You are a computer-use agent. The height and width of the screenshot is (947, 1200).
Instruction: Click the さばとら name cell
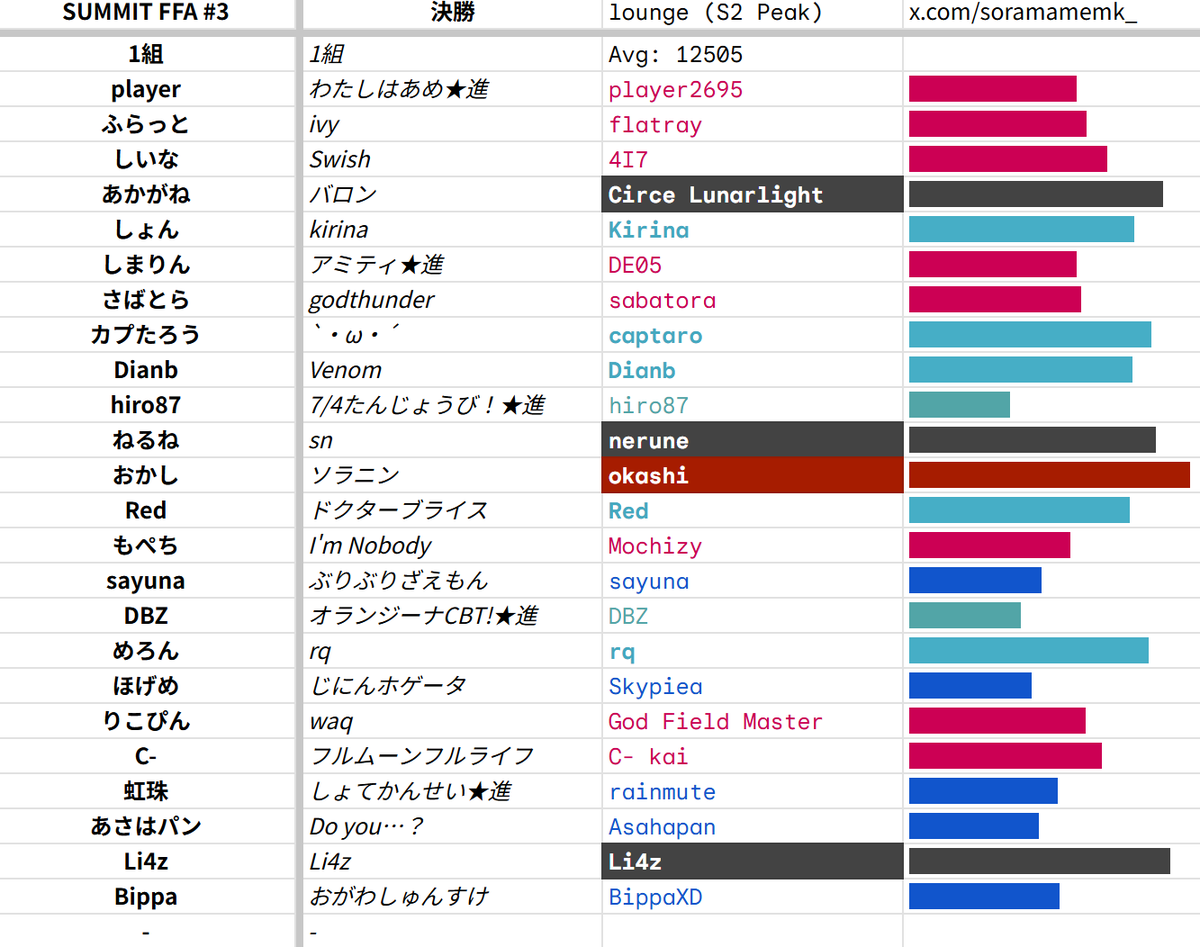pyautogui.click(x=146, y=299)
